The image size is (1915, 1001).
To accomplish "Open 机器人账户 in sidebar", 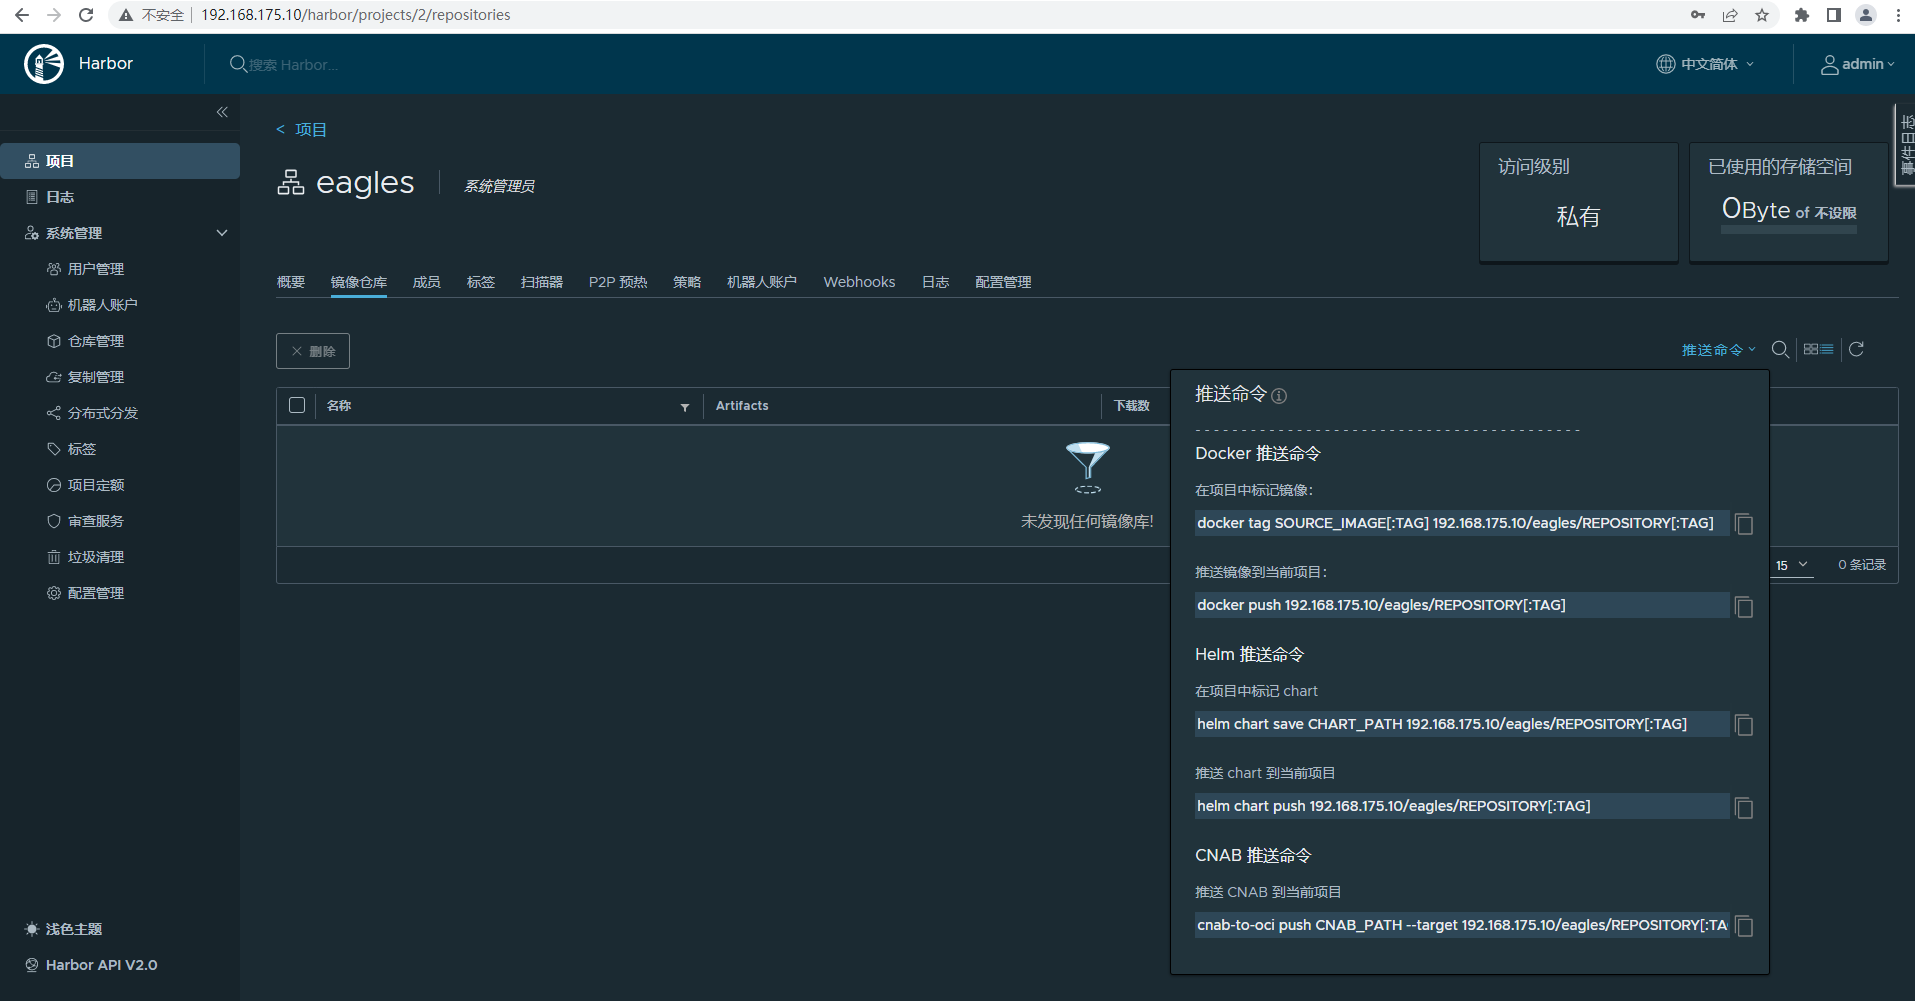I will [x=102, y=305].
